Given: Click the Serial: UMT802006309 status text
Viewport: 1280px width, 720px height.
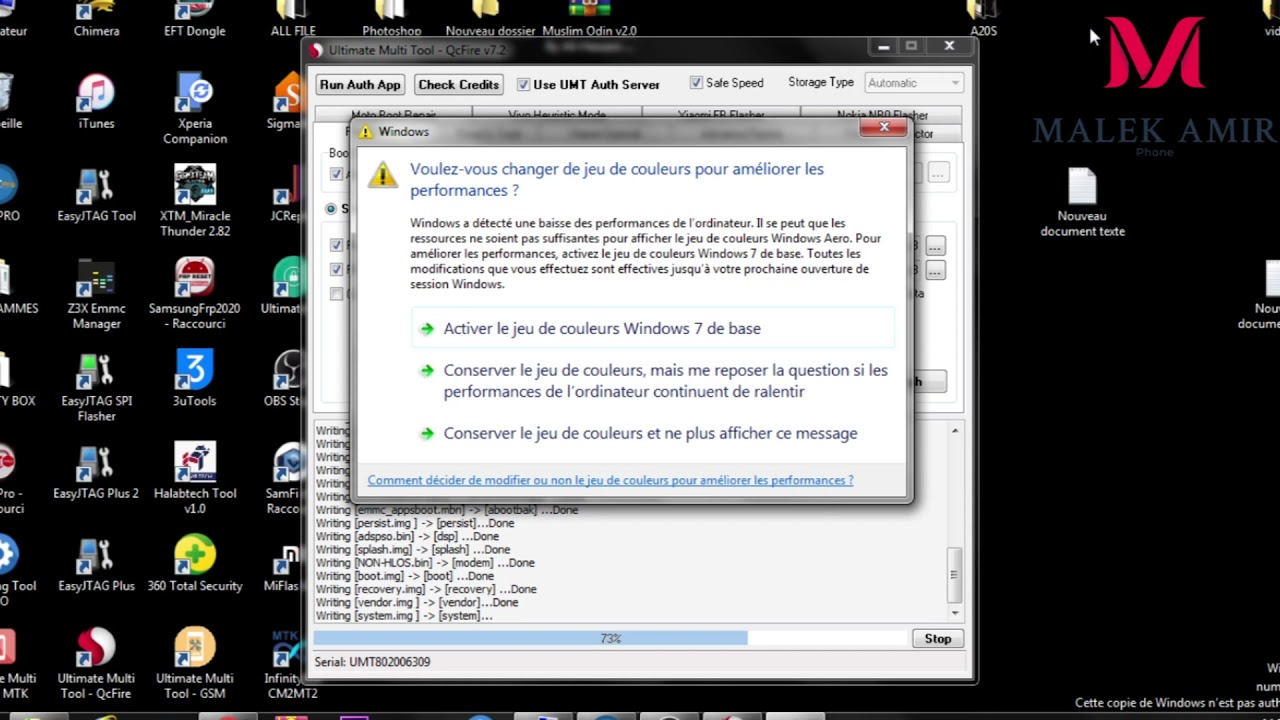Looking at the screenshot, I should (372, 662).
